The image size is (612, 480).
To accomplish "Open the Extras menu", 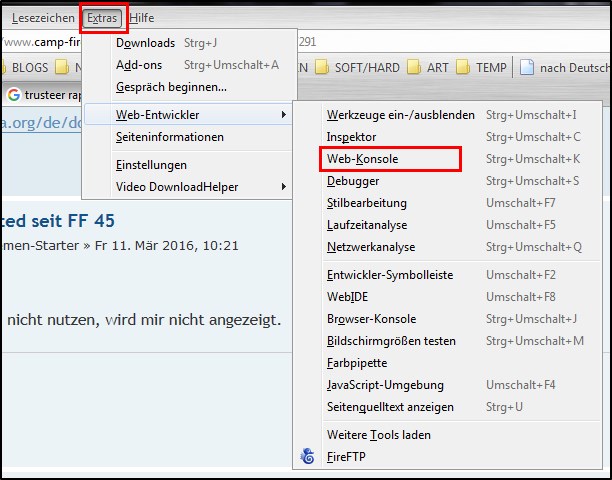I will pos(102,18).
